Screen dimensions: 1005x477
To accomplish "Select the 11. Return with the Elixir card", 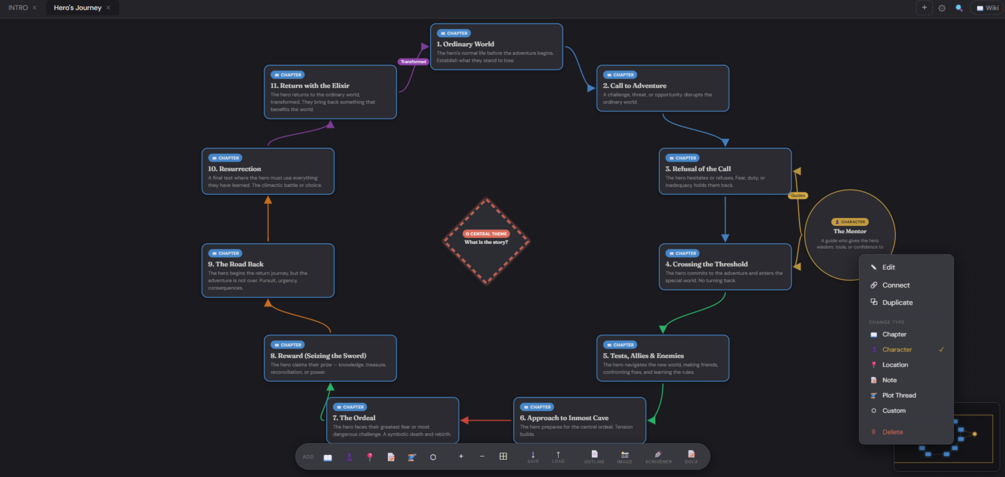I will [x=331, y=92].
